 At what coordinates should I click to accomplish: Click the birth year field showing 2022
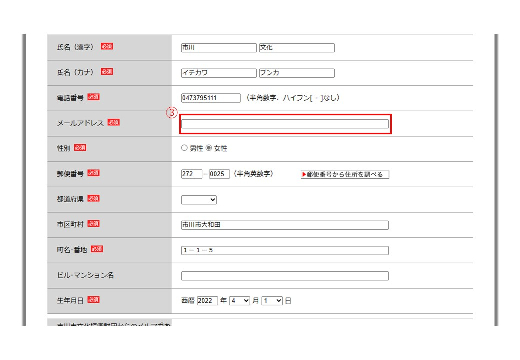tap(207, 301)
